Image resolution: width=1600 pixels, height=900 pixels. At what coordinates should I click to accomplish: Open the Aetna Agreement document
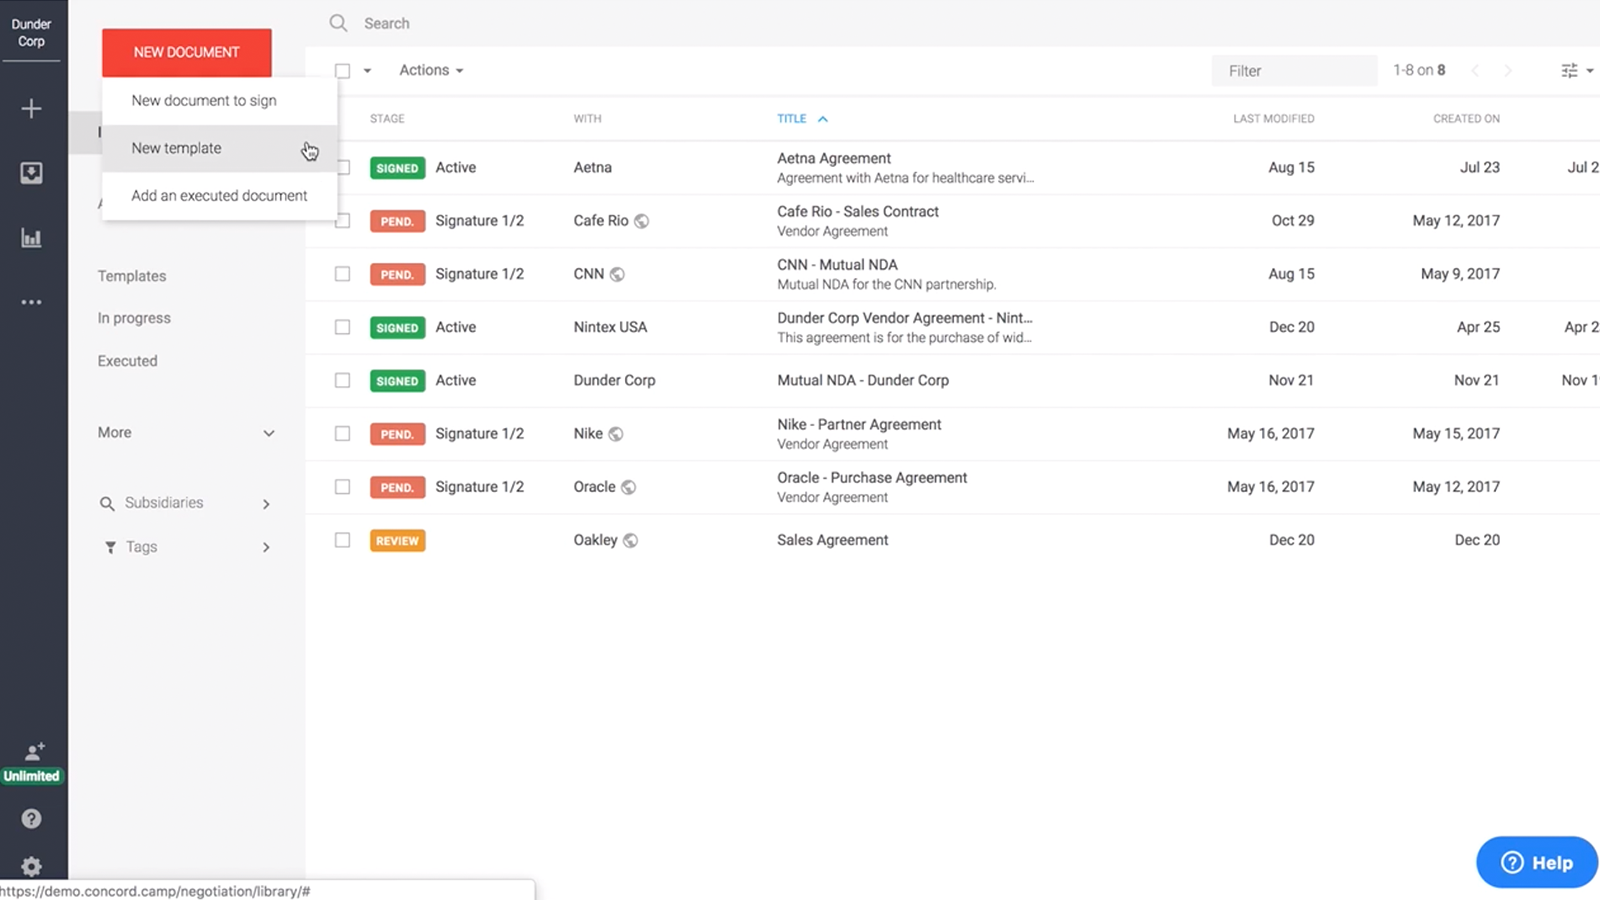click(834, 158)
